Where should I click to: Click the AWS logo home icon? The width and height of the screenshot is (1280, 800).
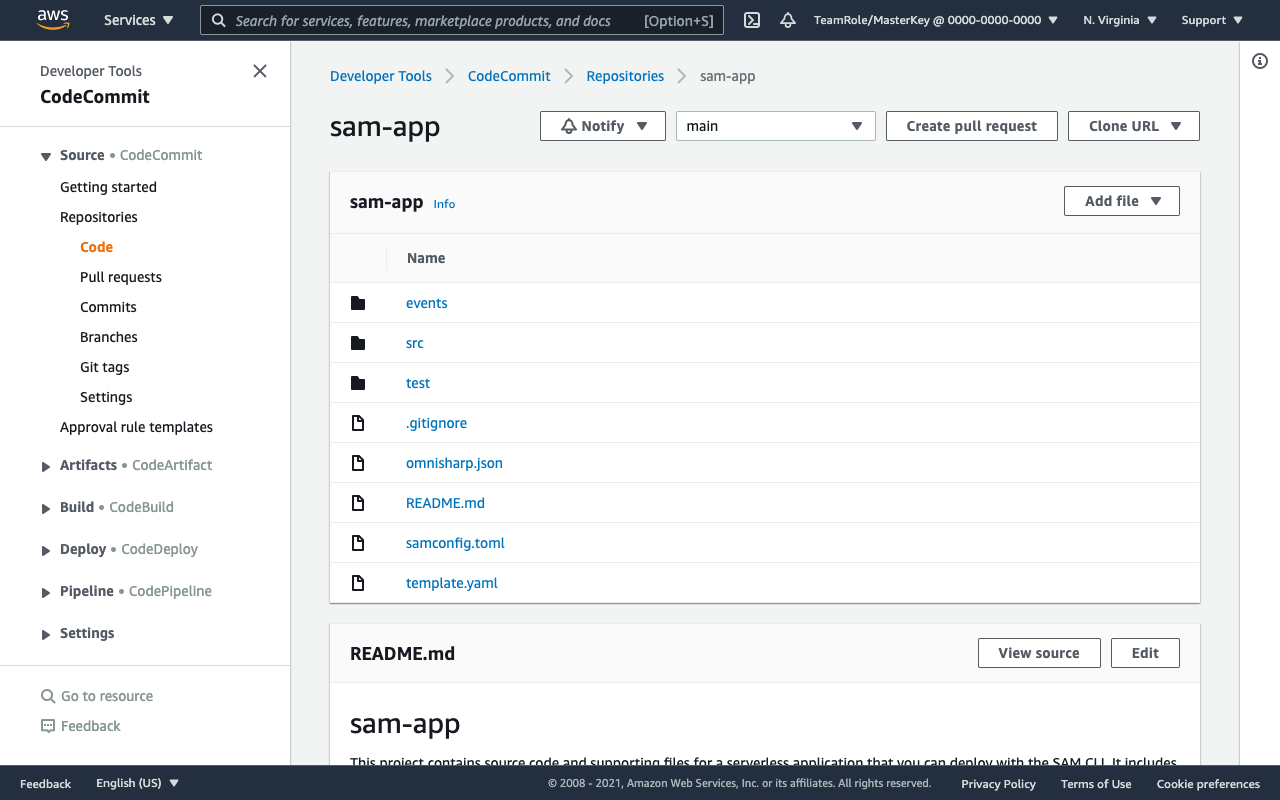pyautogui.click(x=53, y=19)
